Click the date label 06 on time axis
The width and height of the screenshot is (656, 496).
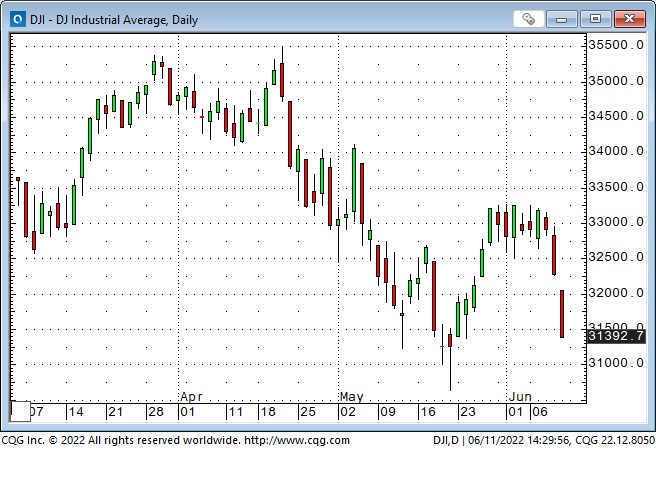point(540,412)
